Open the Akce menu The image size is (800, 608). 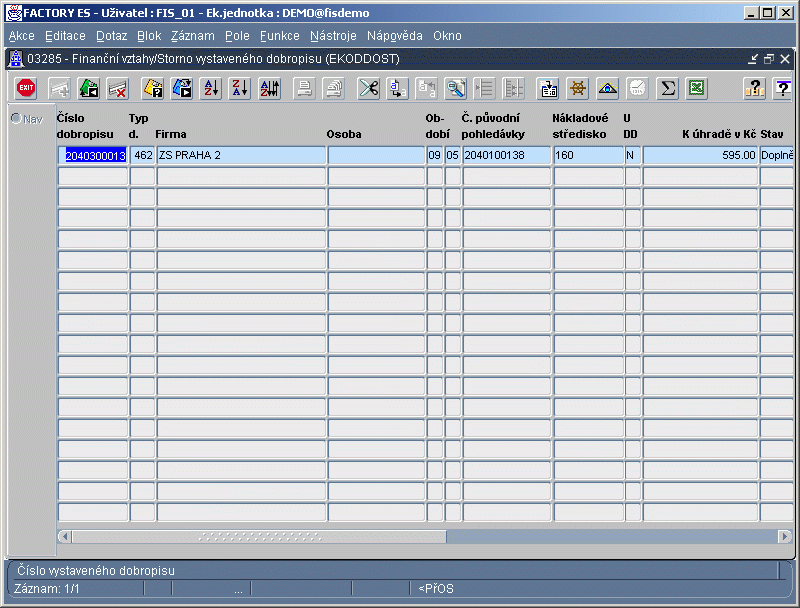[x=21, y=36]
